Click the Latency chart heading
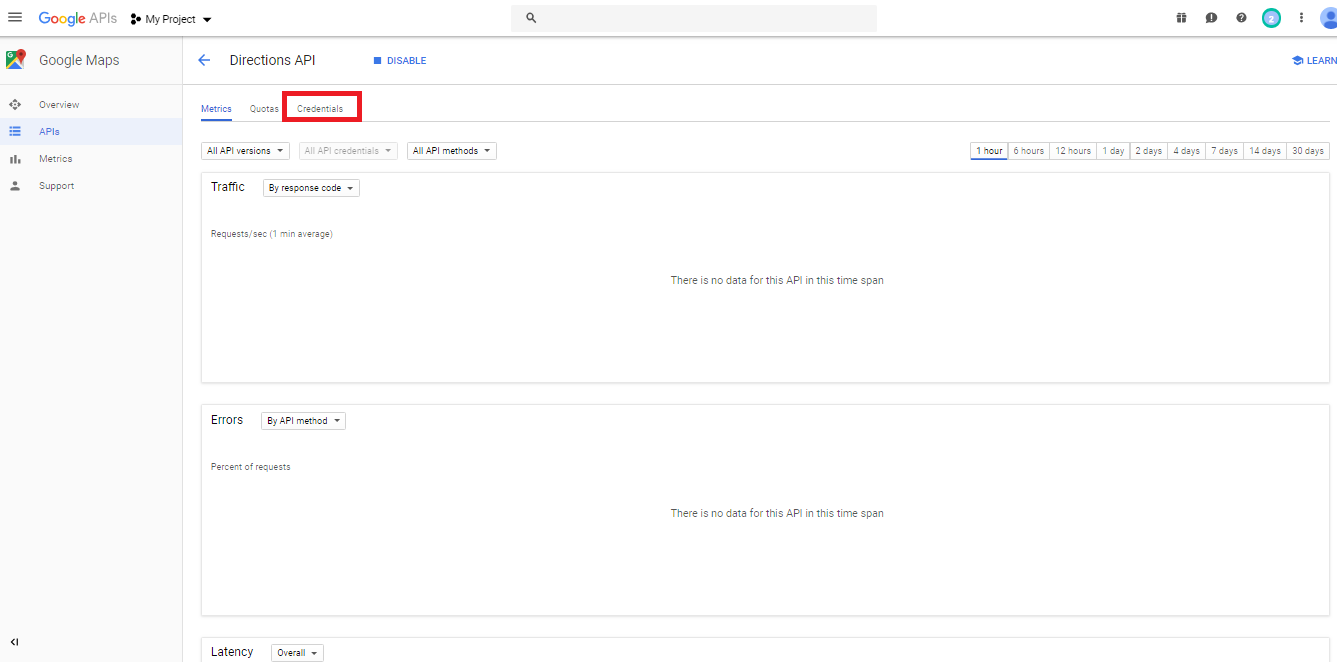Viewport: 1337px width, 662px height. point(232,652)
